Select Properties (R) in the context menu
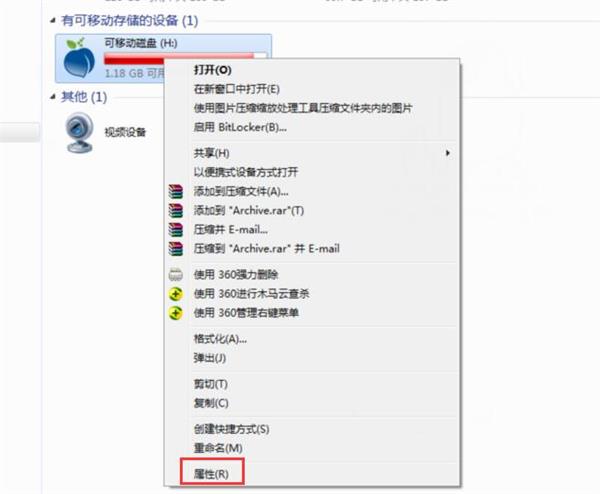600x494 pixels. pyautogui.click(x=211, y=474)
